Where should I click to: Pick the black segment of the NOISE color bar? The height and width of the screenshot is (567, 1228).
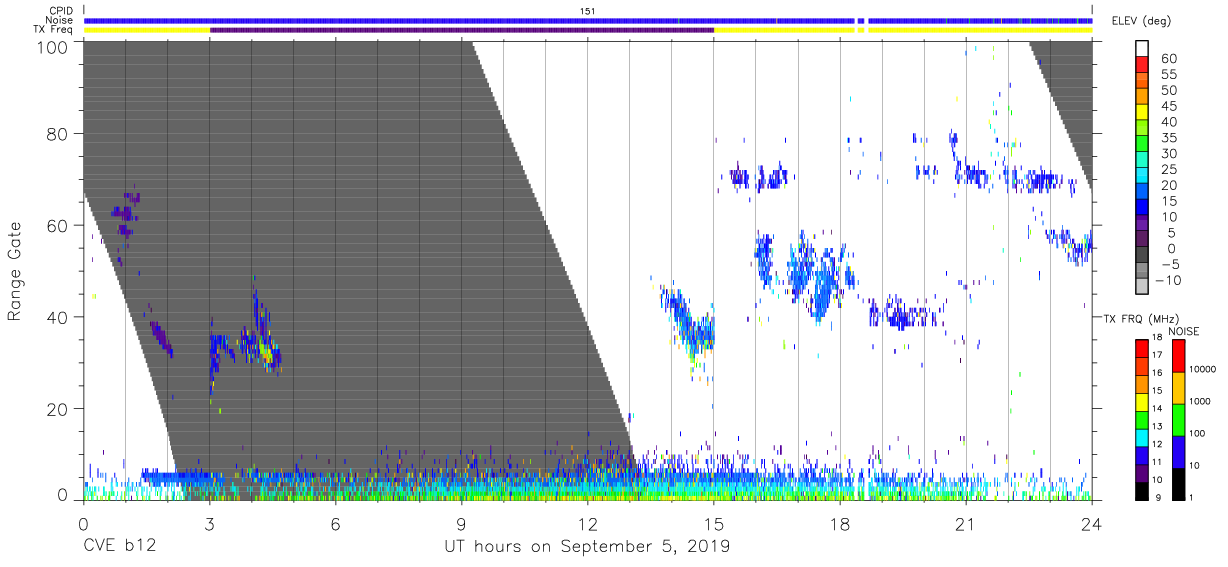pos(1178,483)
